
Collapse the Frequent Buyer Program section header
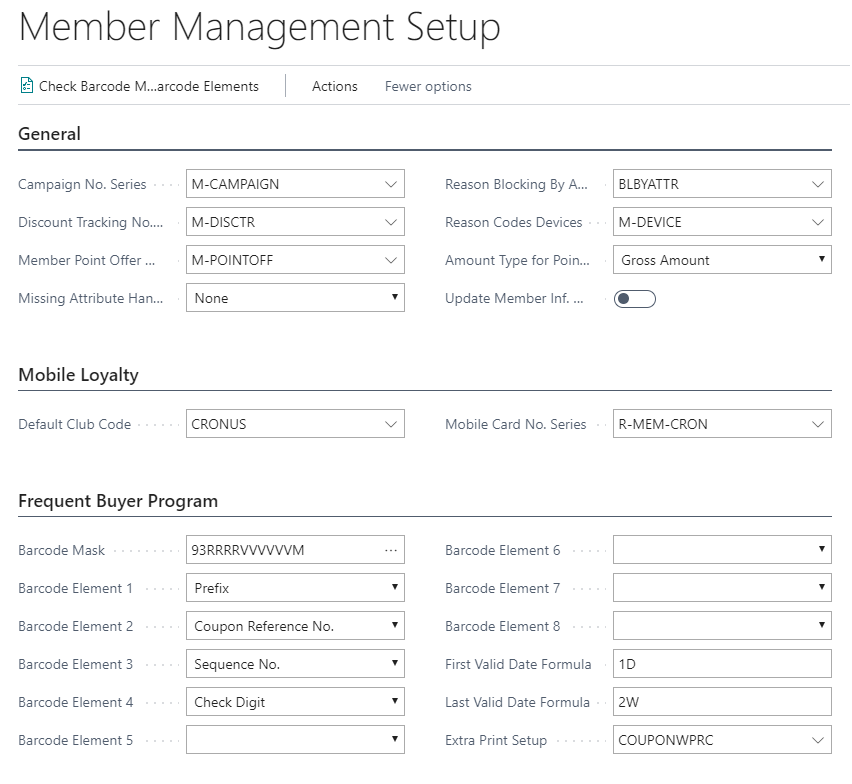(118, 501)
